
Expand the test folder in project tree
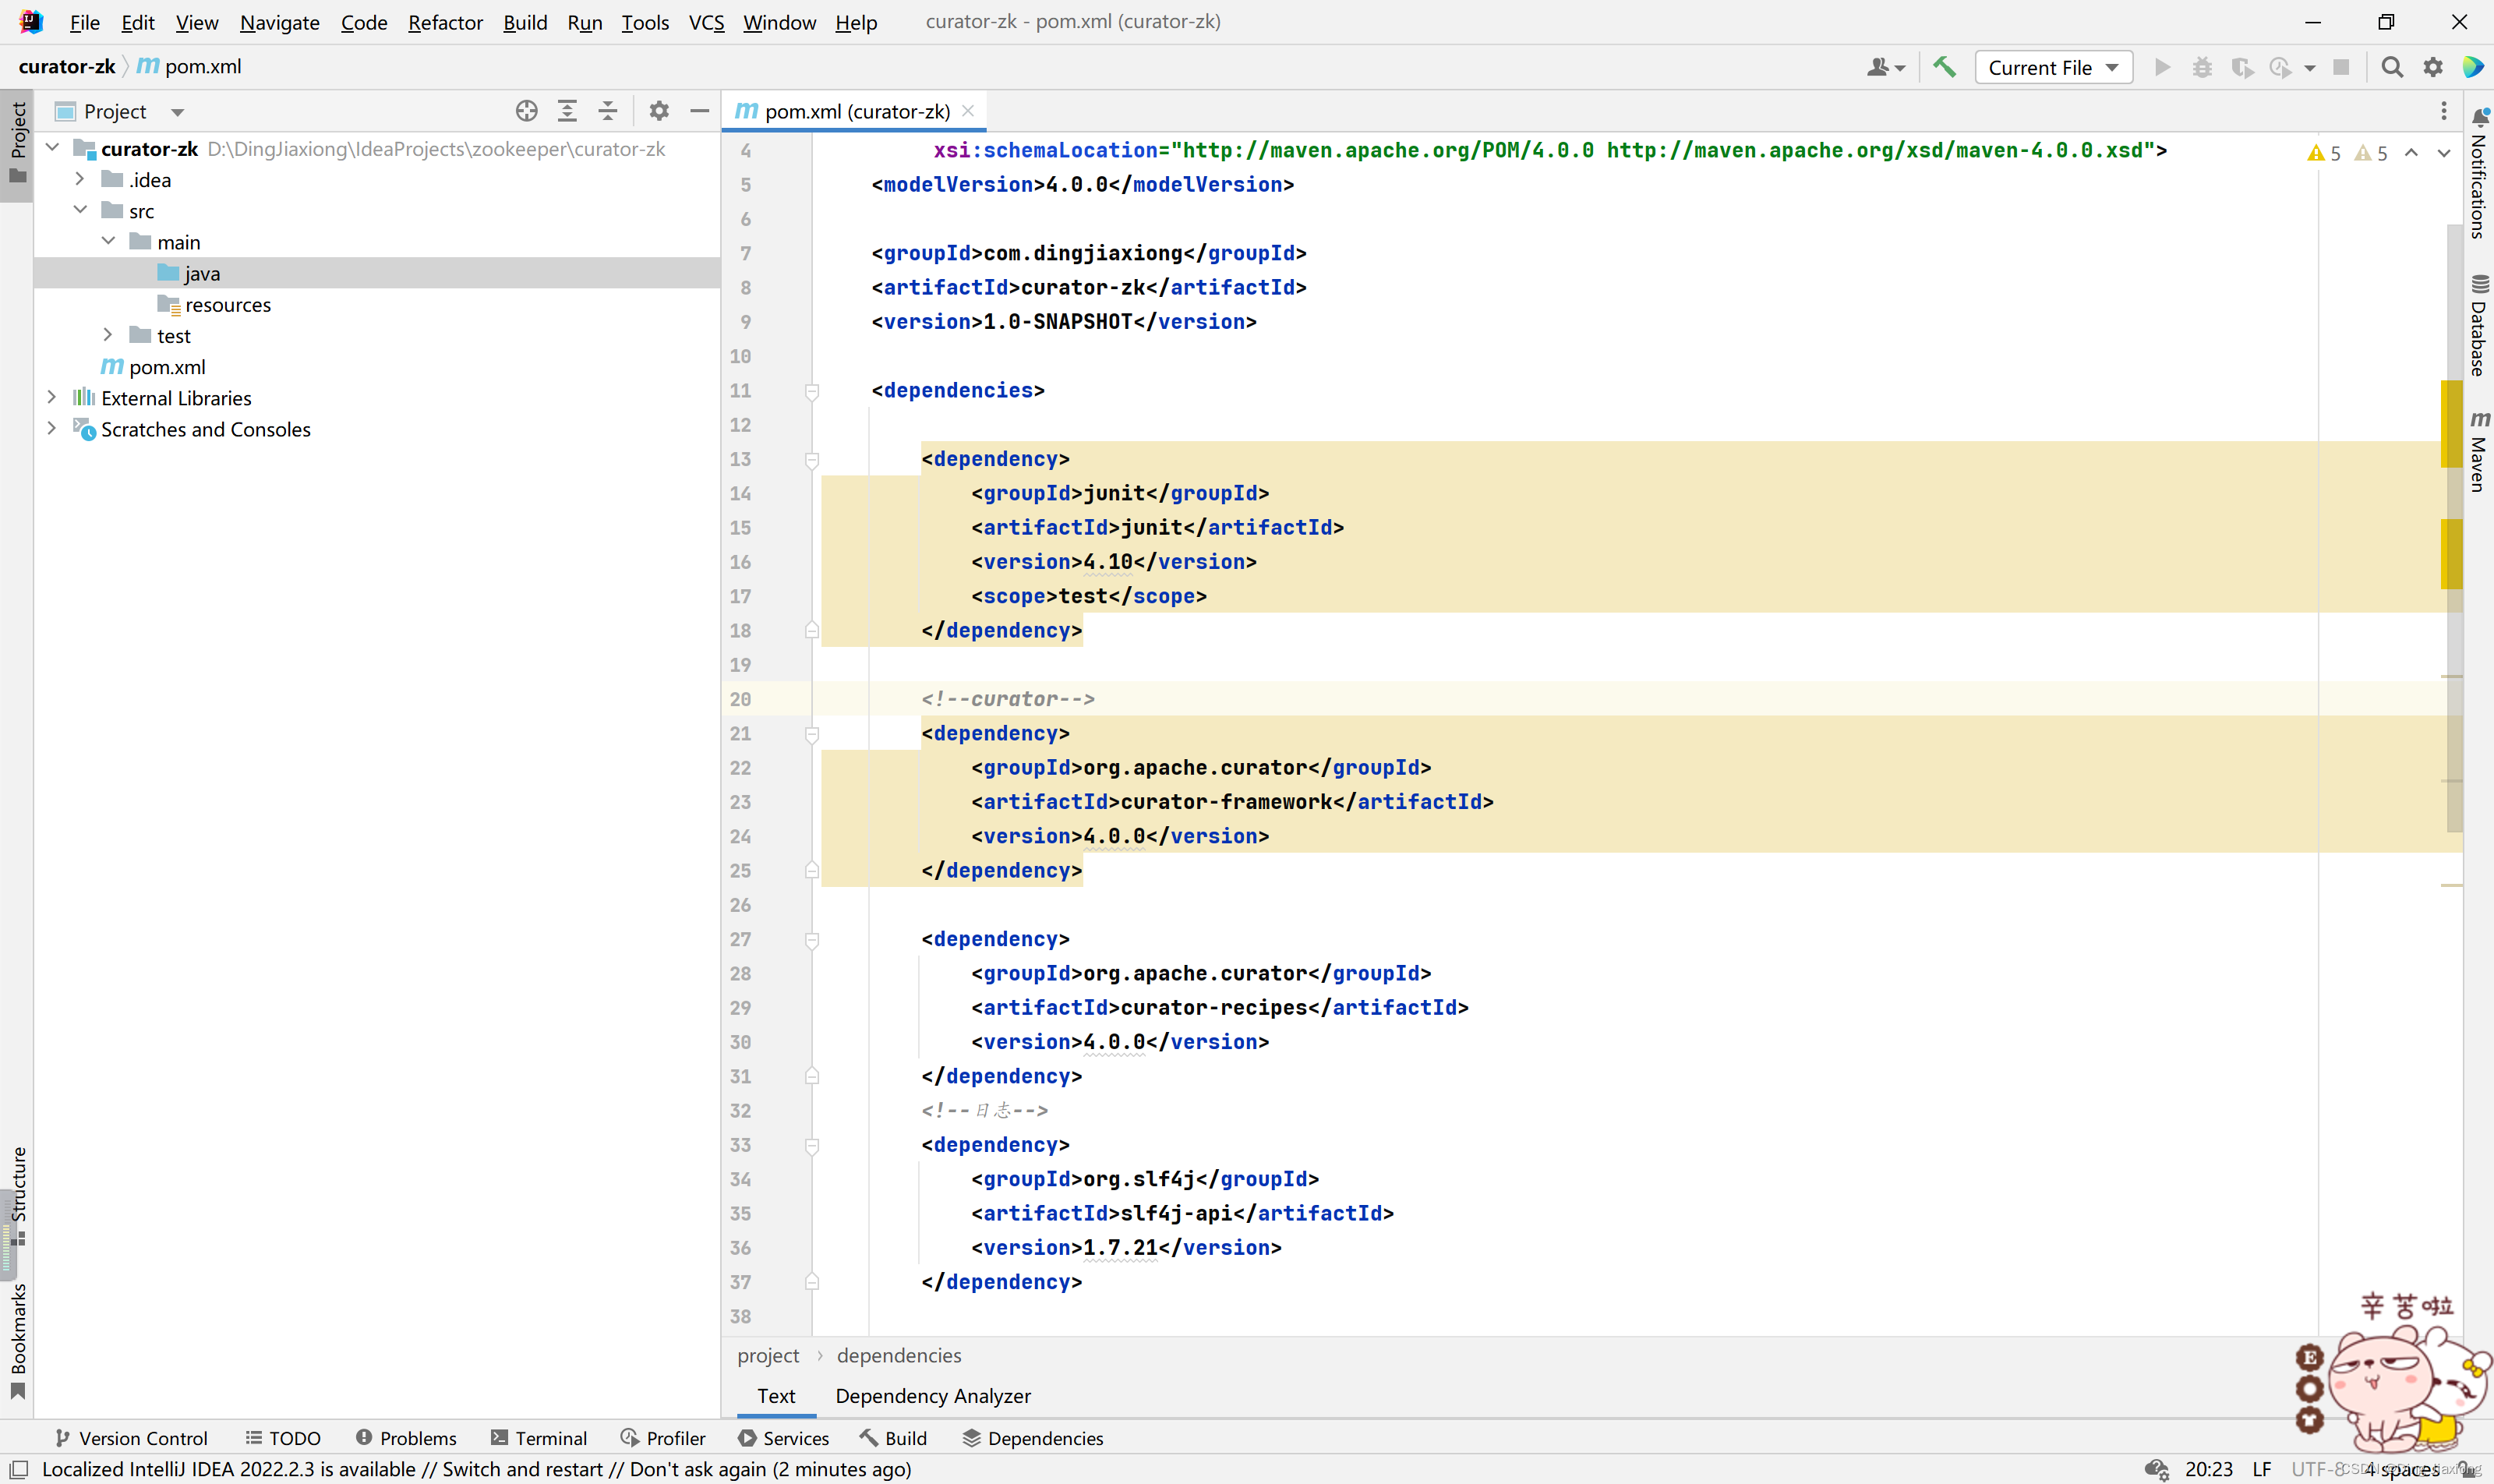[x=110, y=334]
